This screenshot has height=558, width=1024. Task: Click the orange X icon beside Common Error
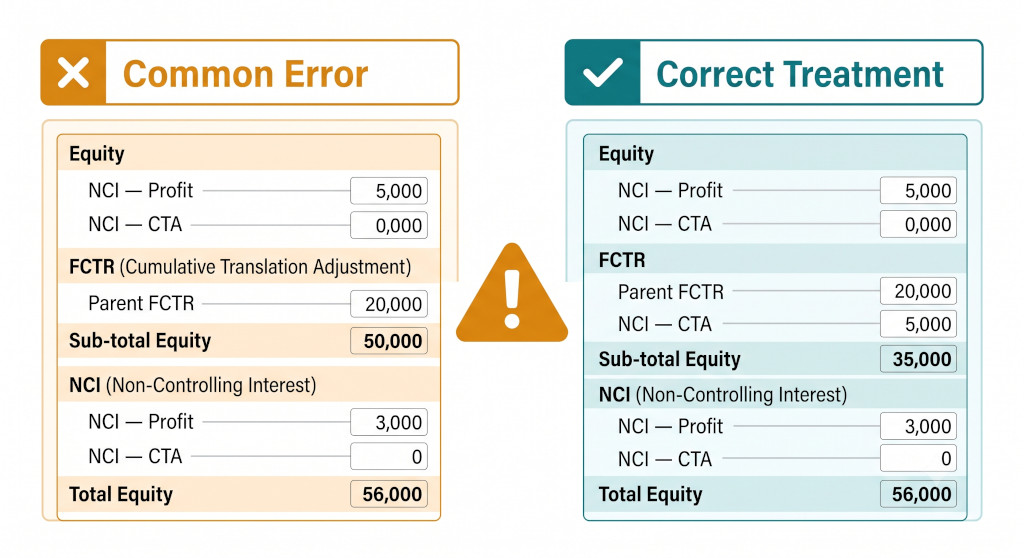(x=73, y=73)
